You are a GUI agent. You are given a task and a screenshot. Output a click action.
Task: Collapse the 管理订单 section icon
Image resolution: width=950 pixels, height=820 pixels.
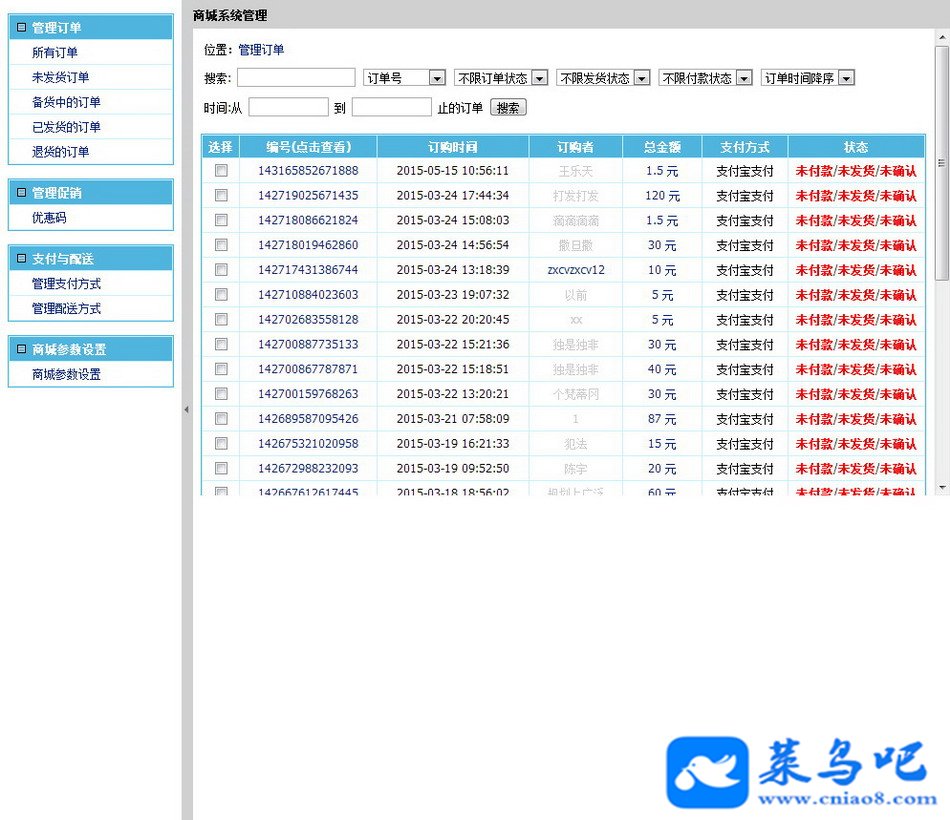pos(21,27)
